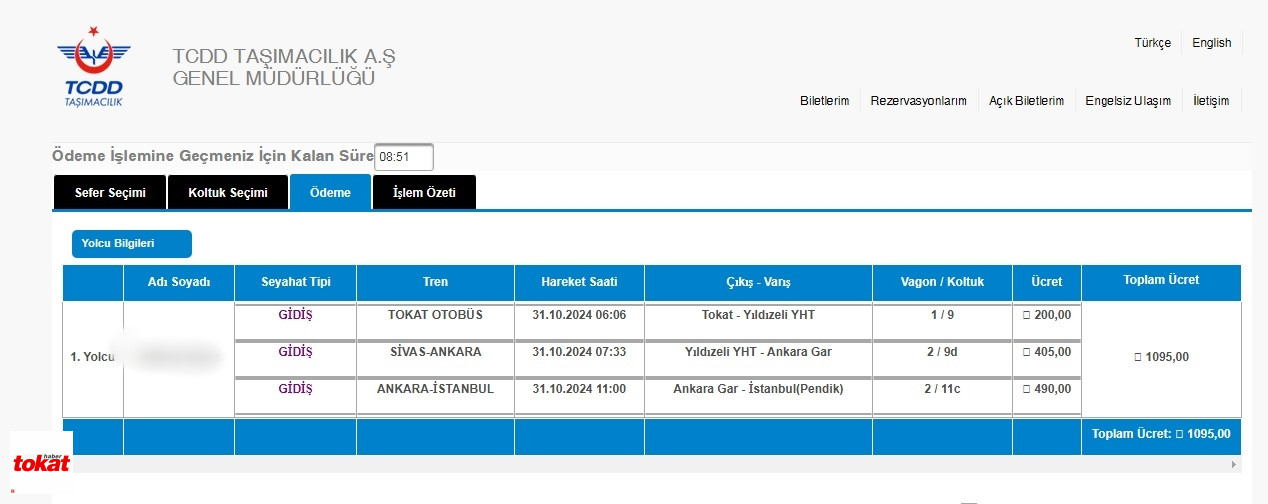Click the Yıldızeli YHT - Ankara Gar route
1268x504 pixels.
[x=758, y=352]
